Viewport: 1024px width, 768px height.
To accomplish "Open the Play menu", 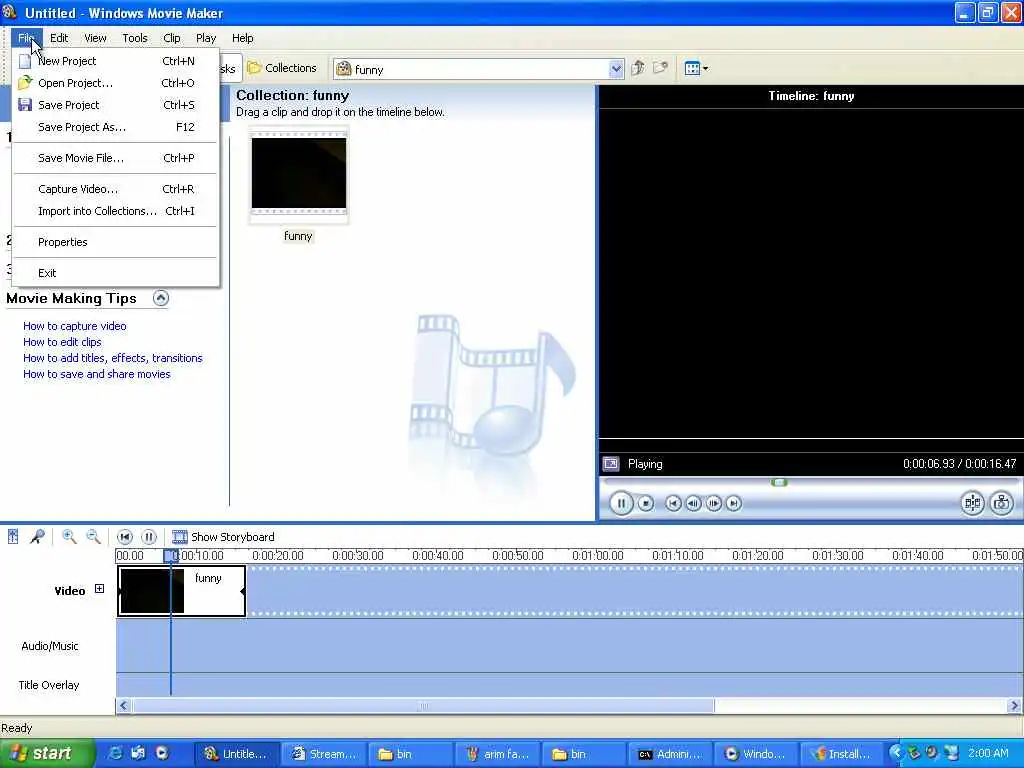I will (x=206, y=38).
